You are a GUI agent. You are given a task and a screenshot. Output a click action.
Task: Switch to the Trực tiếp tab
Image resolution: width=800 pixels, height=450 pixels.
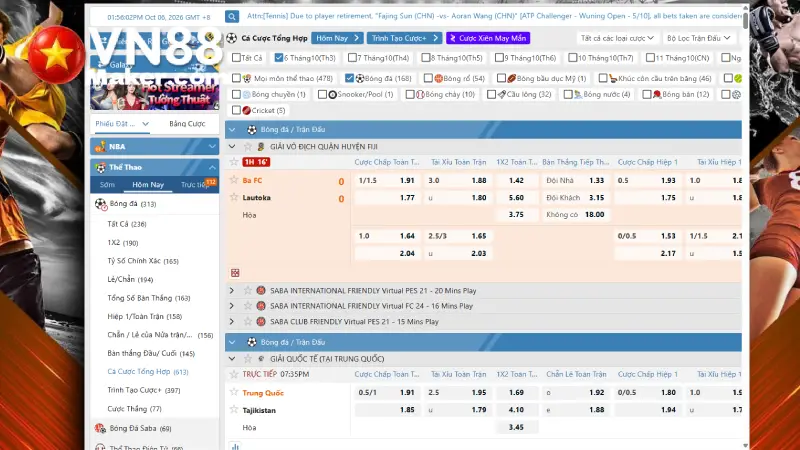195,185
